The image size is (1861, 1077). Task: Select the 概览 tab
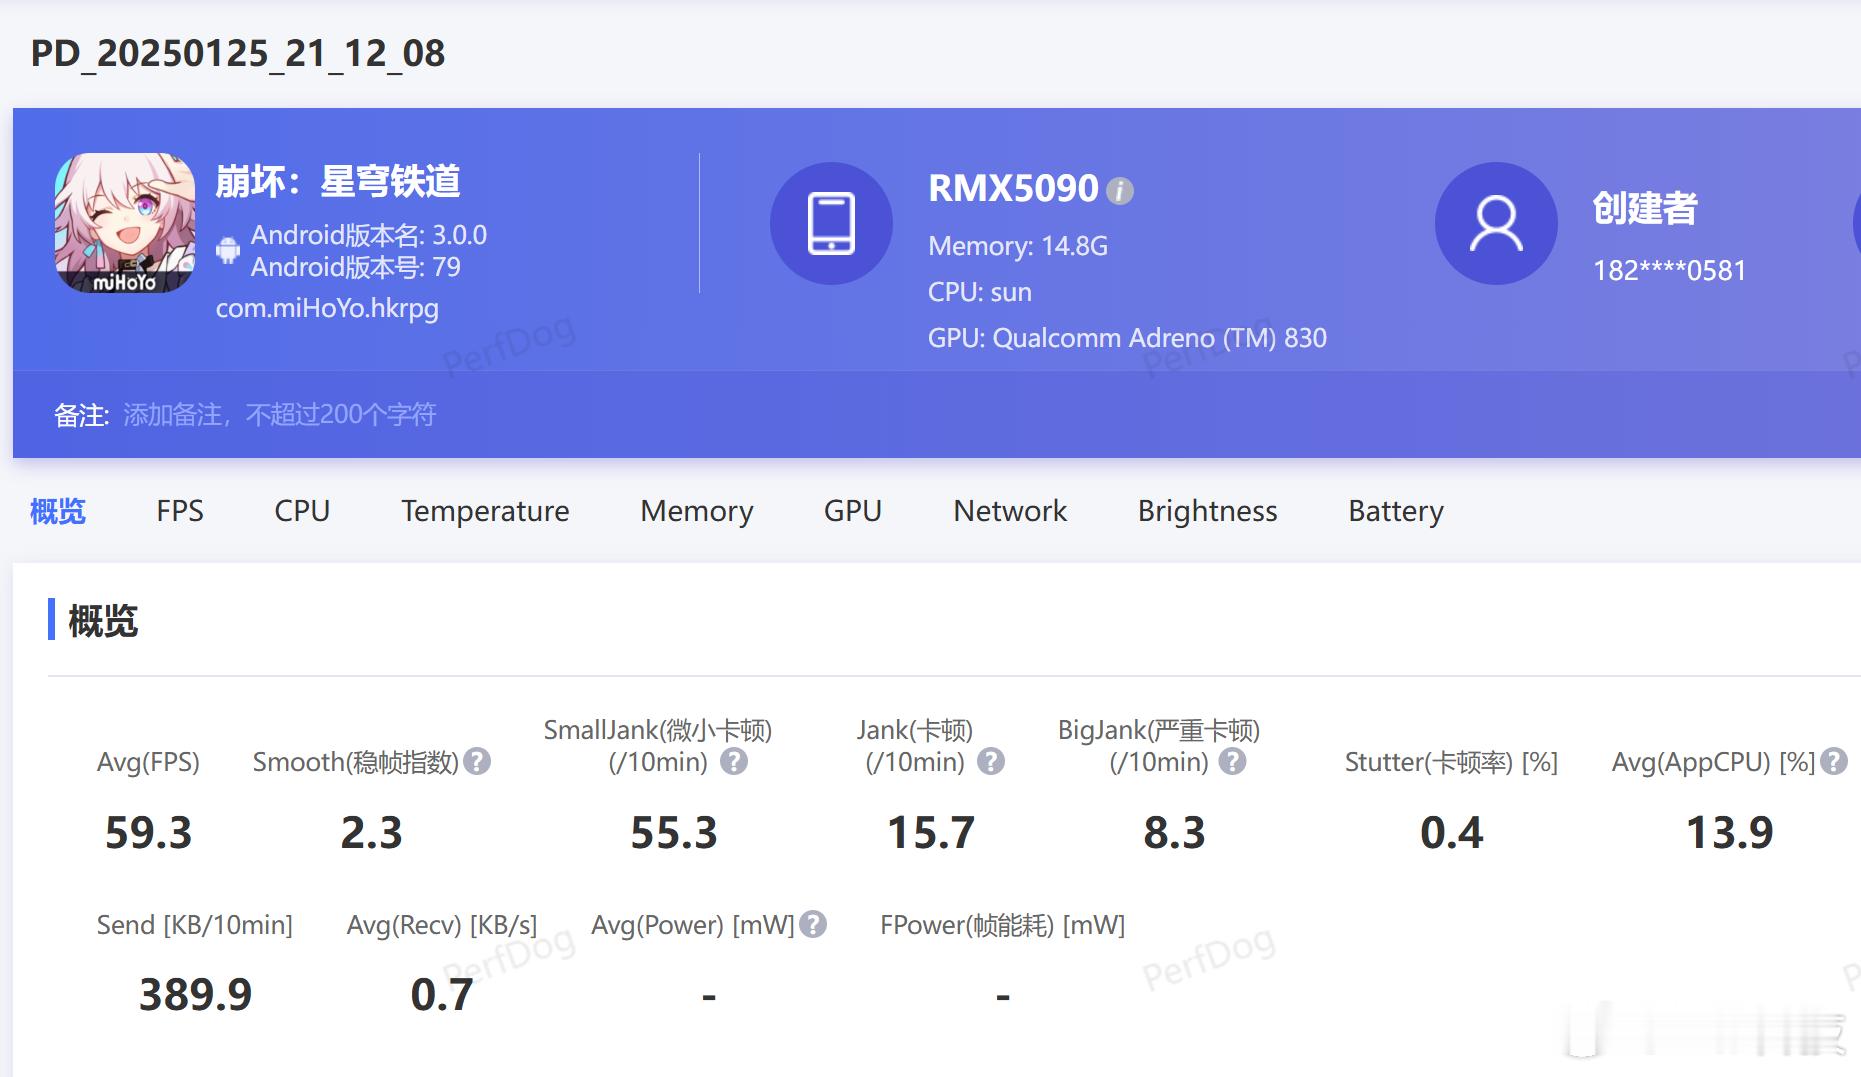pos(58,511)
